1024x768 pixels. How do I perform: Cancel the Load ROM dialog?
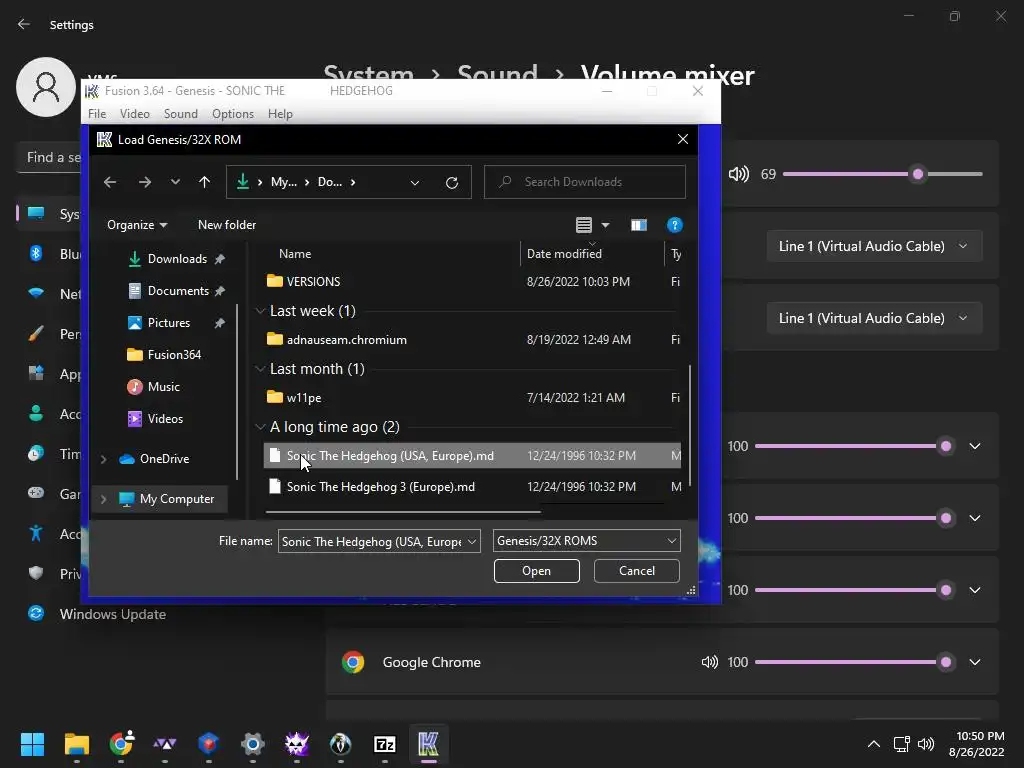[637, 571]
